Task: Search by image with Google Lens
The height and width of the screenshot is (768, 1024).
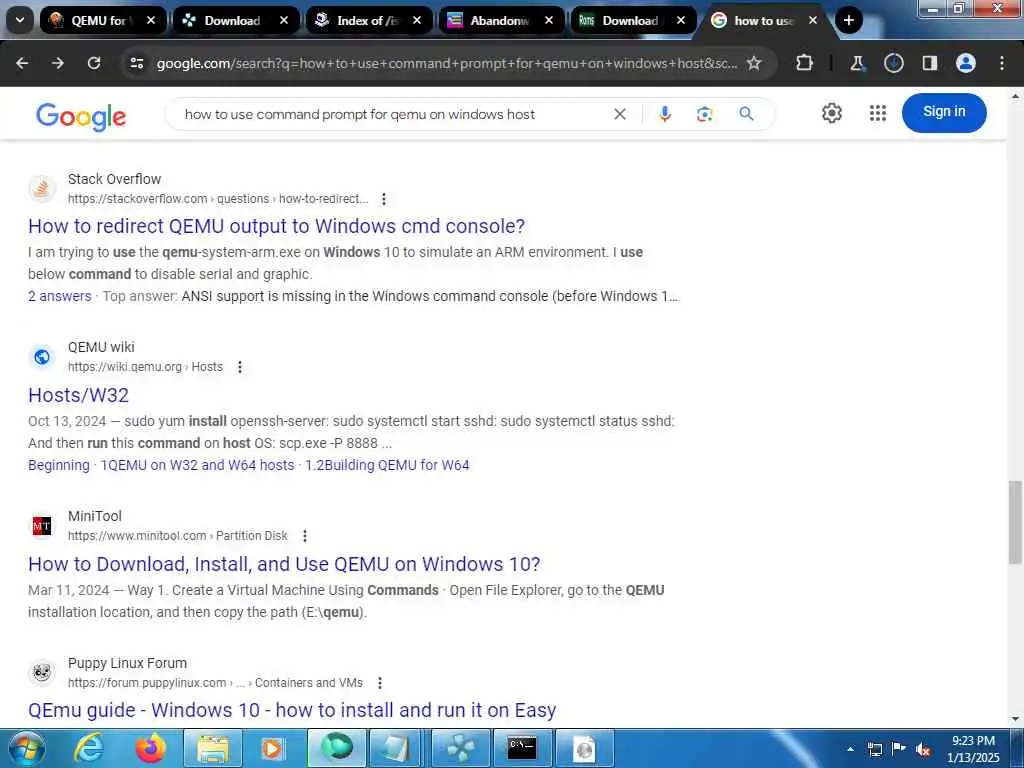Action: [705, 114]
